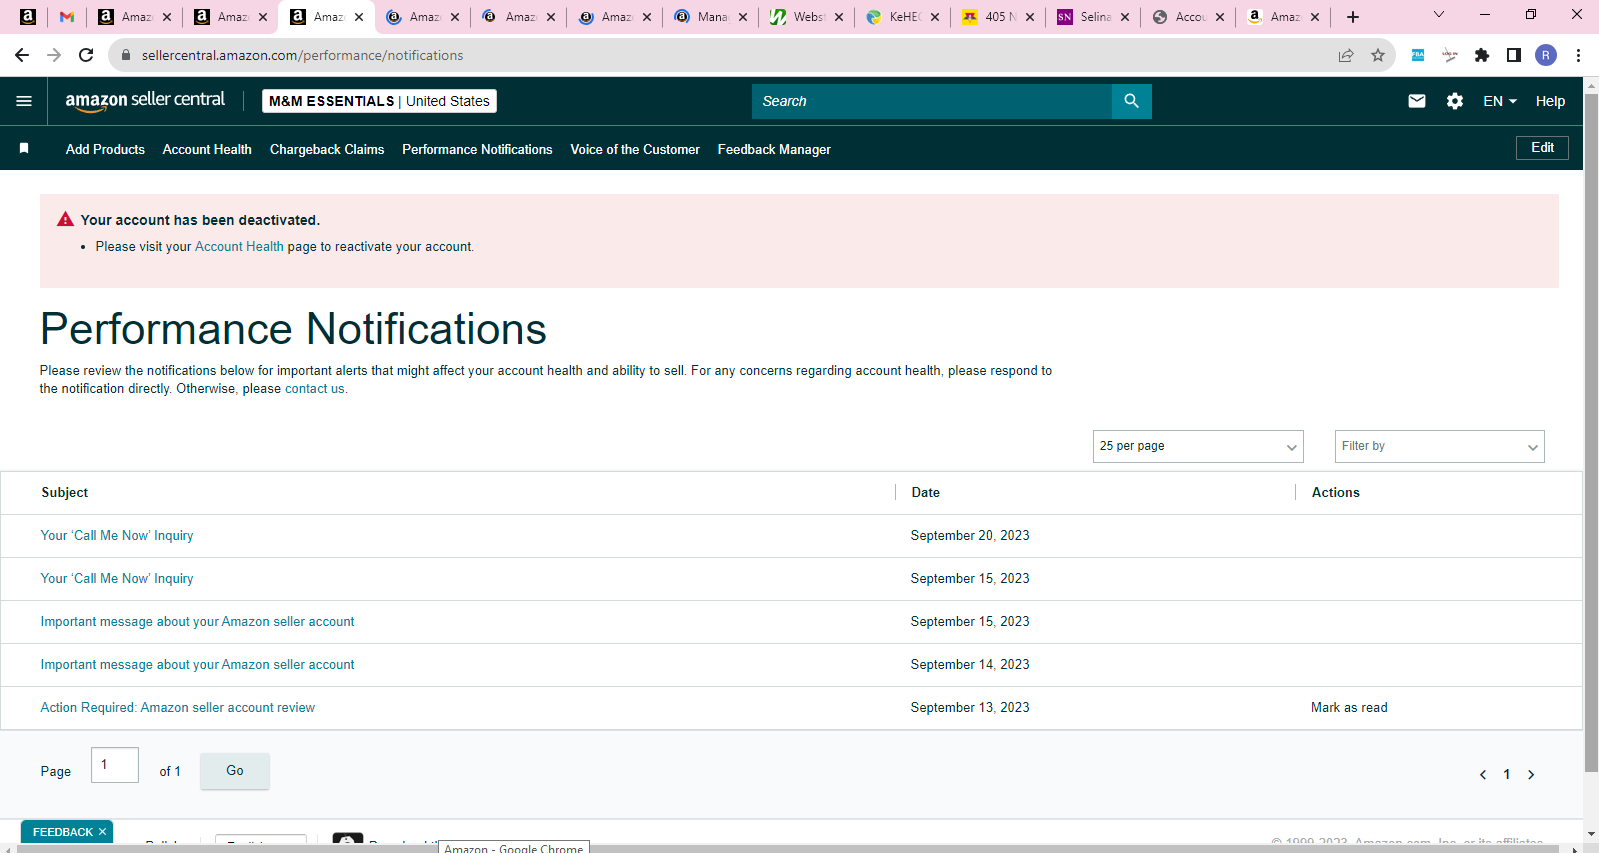Close the Selina browser tab
This screenshot has width=1599, height=853.
[1125, 17]
